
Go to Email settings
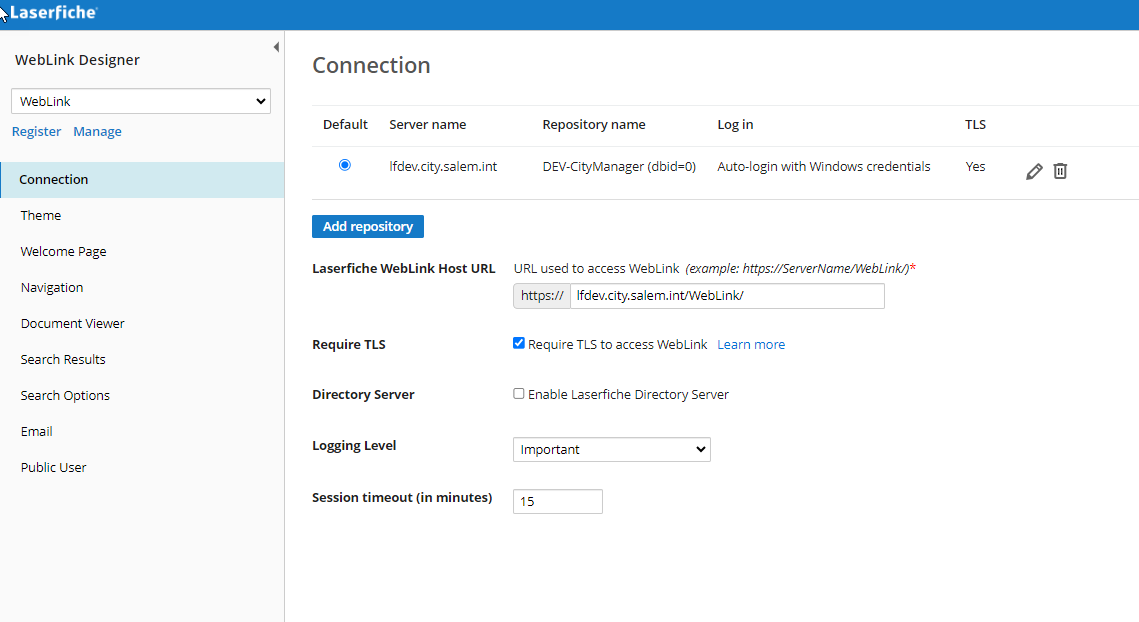point(36,432)
